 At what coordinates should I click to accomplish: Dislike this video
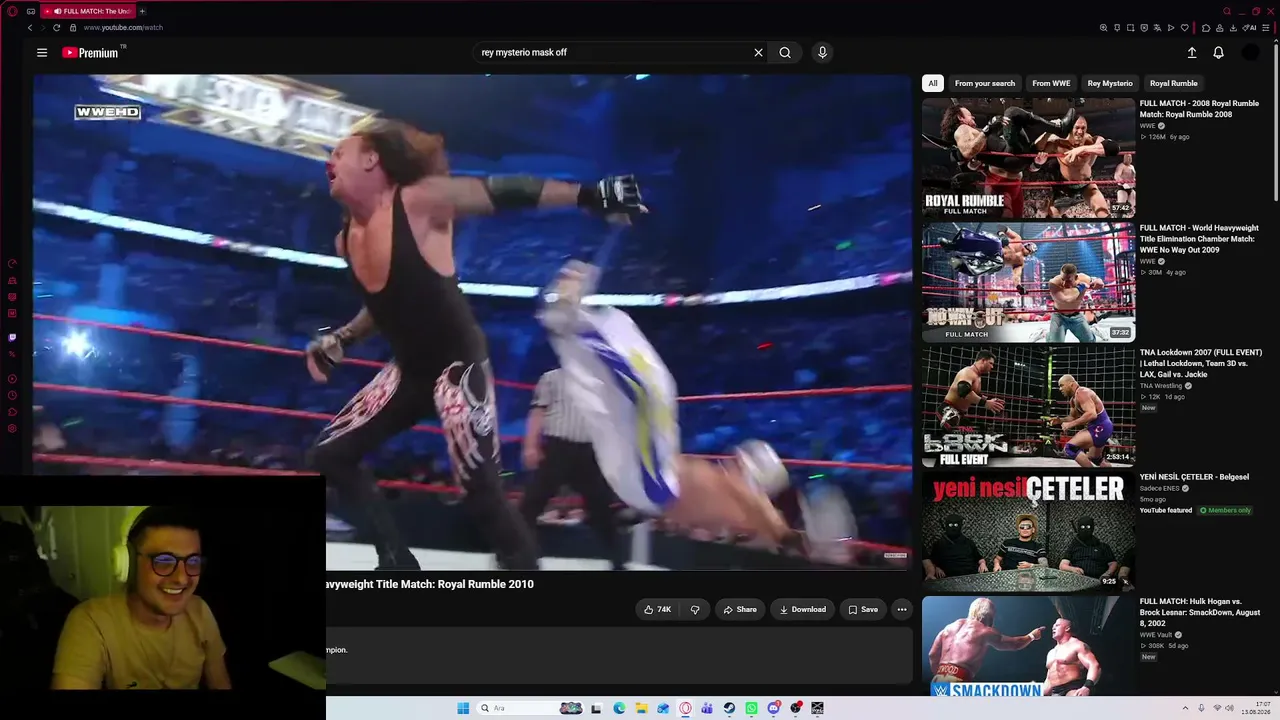(695, 609)
